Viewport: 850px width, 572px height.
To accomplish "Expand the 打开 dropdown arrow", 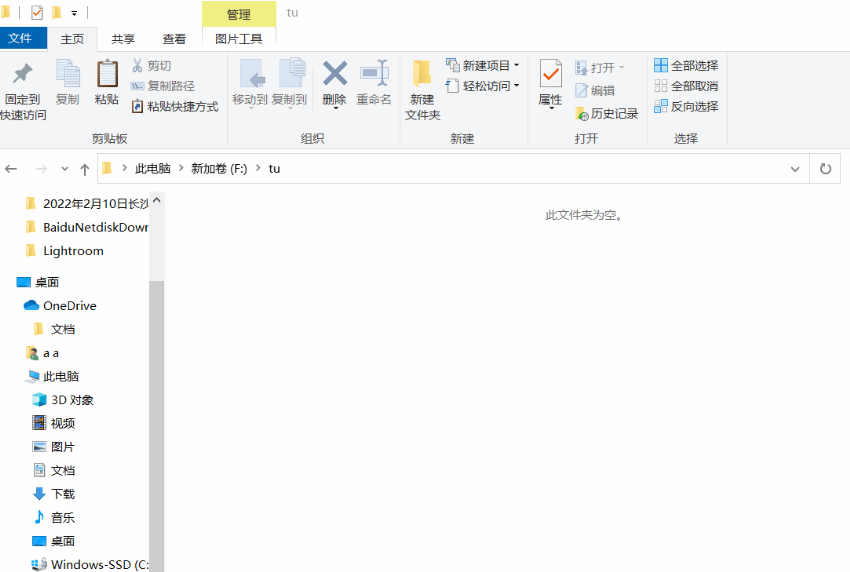I will point(621,67).
